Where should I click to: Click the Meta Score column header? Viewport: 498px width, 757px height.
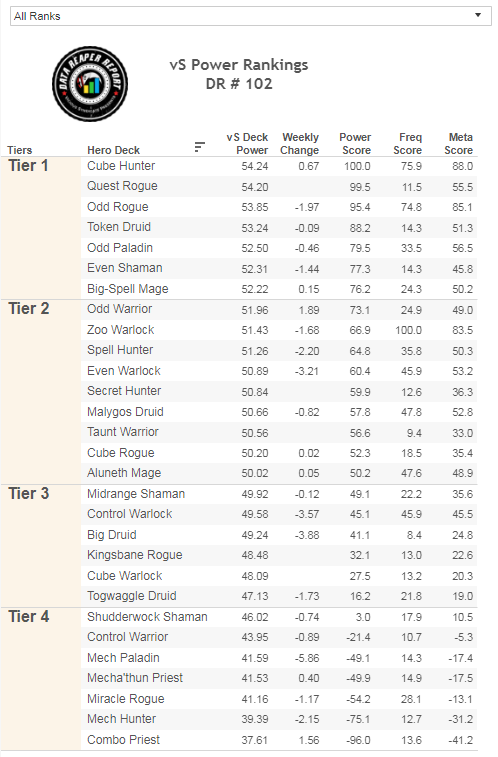(459, 144)
